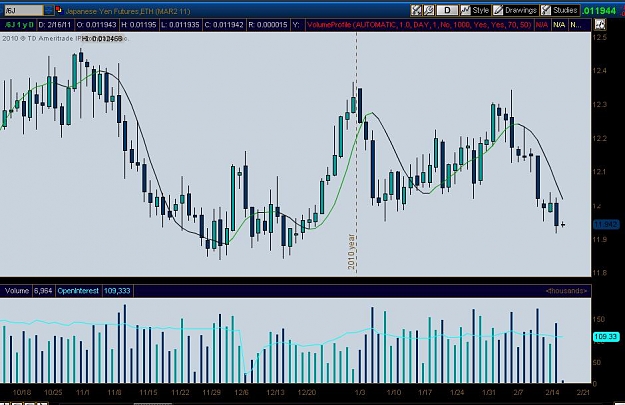
Task: Click the /6J symbol input field
Action: tap(24, 10)
